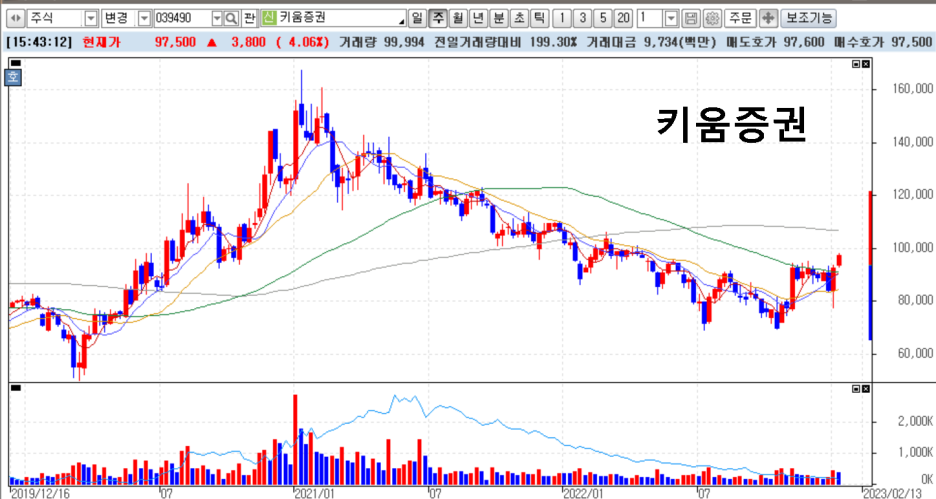The width and height of the screenshot is (936, 499).
Task: Switch chart to weekly 주 period
Action: [x=438, y=19]
